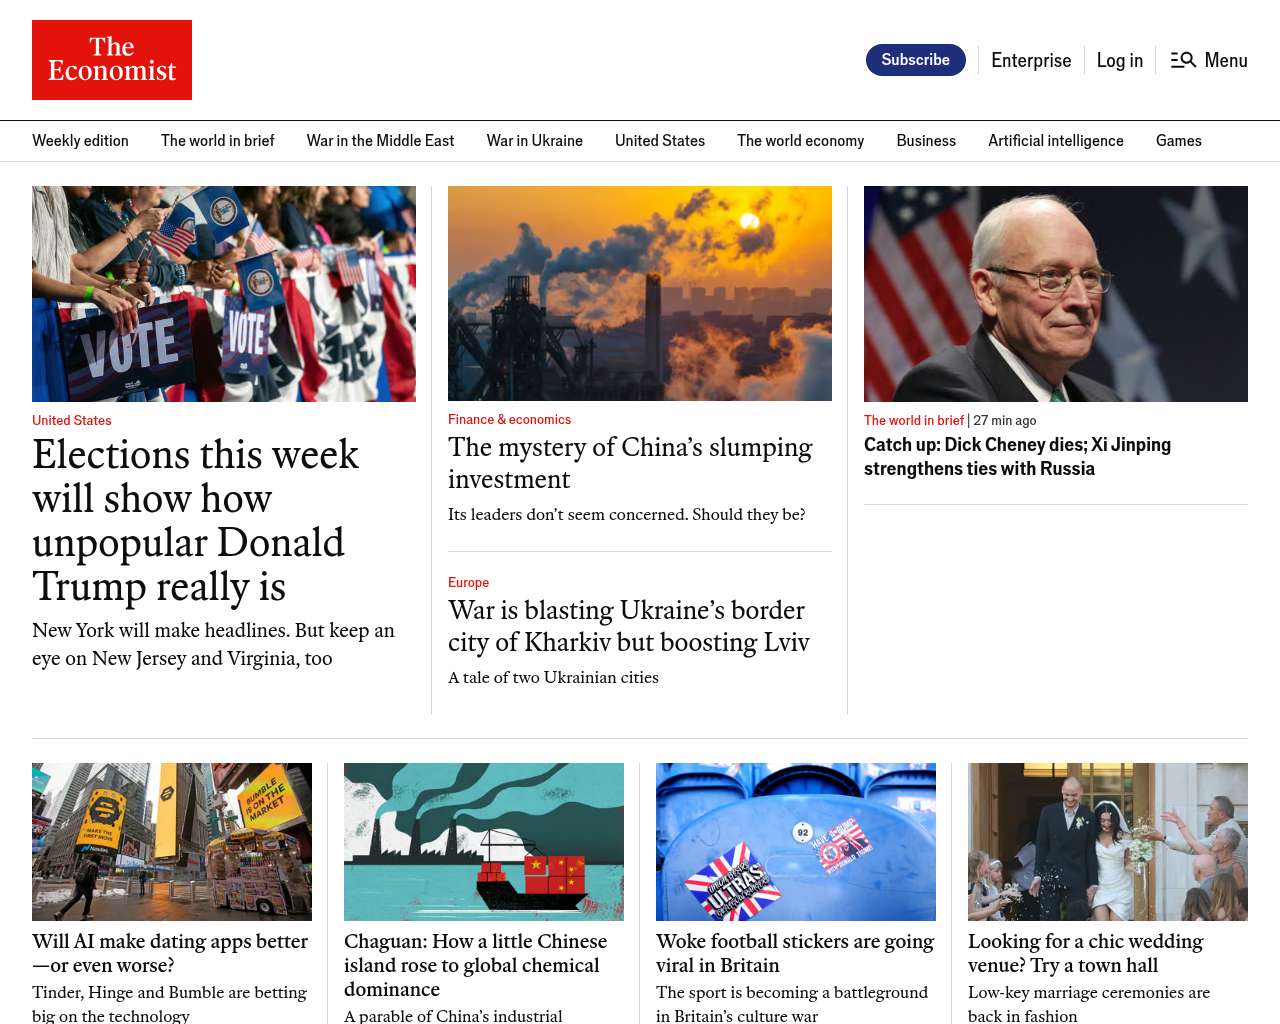Click the Finance & economics section label
1280x1024 pixels.
tap(509, 420)
